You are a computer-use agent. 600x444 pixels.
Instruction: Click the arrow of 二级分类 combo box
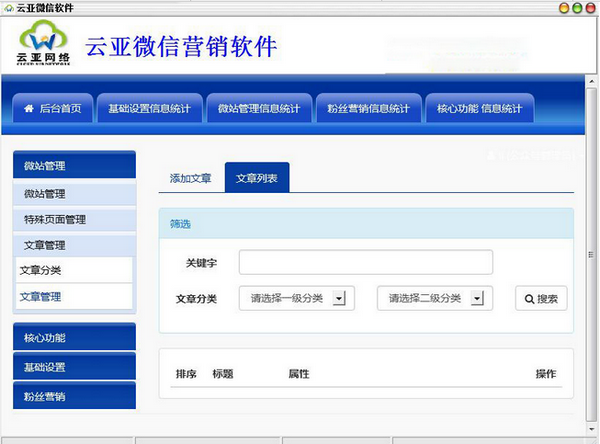[x=477, y=298]
